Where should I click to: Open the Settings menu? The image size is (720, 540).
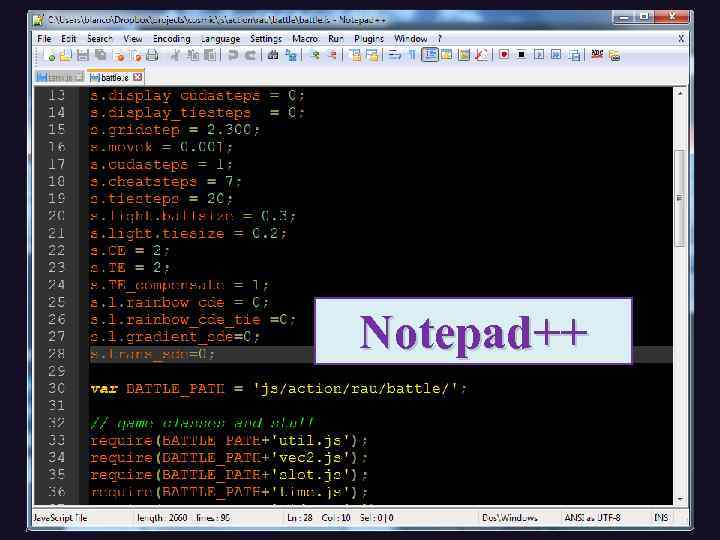(266, 39)
